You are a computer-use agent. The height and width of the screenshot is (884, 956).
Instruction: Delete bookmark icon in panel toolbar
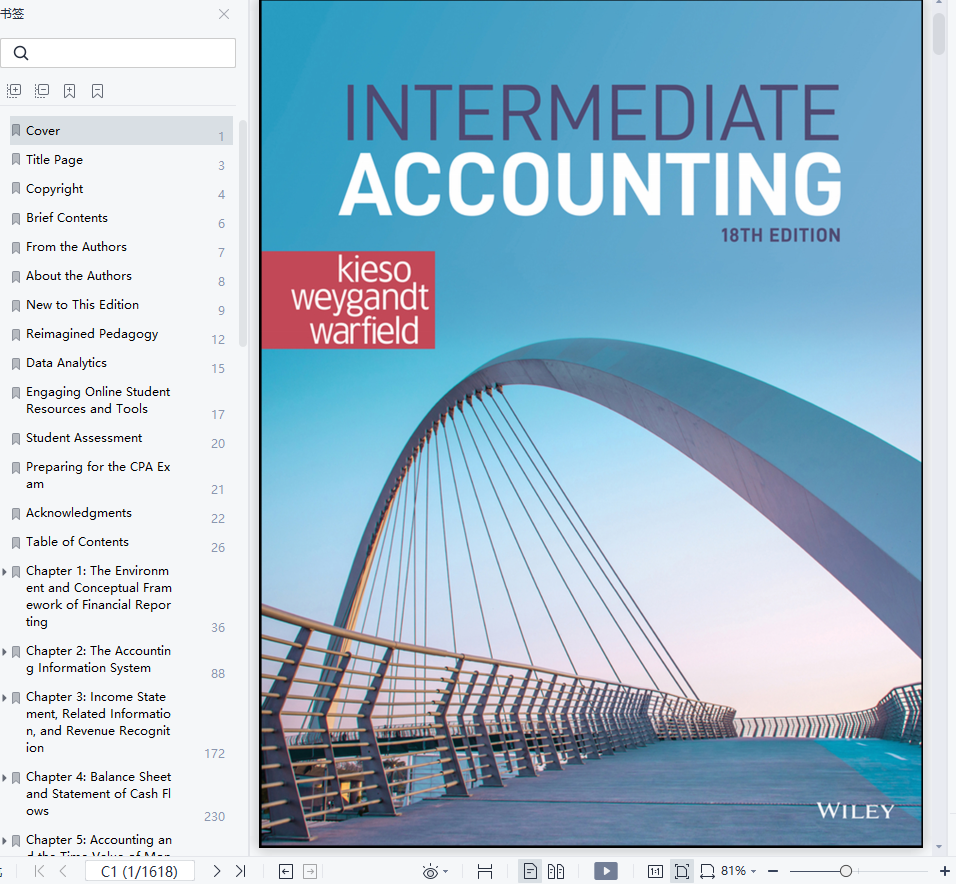point(98,91)
